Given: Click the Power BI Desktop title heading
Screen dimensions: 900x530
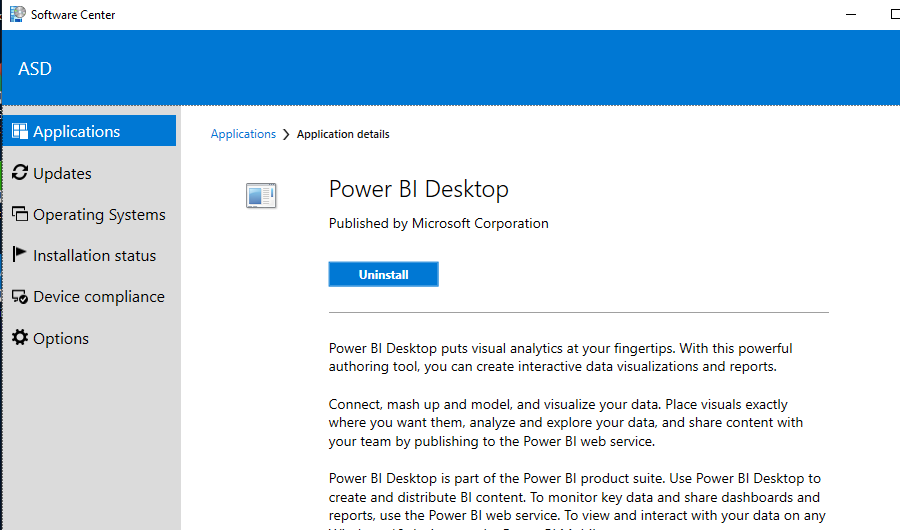Looking at the screenshot, I should [x=418, y=189].
